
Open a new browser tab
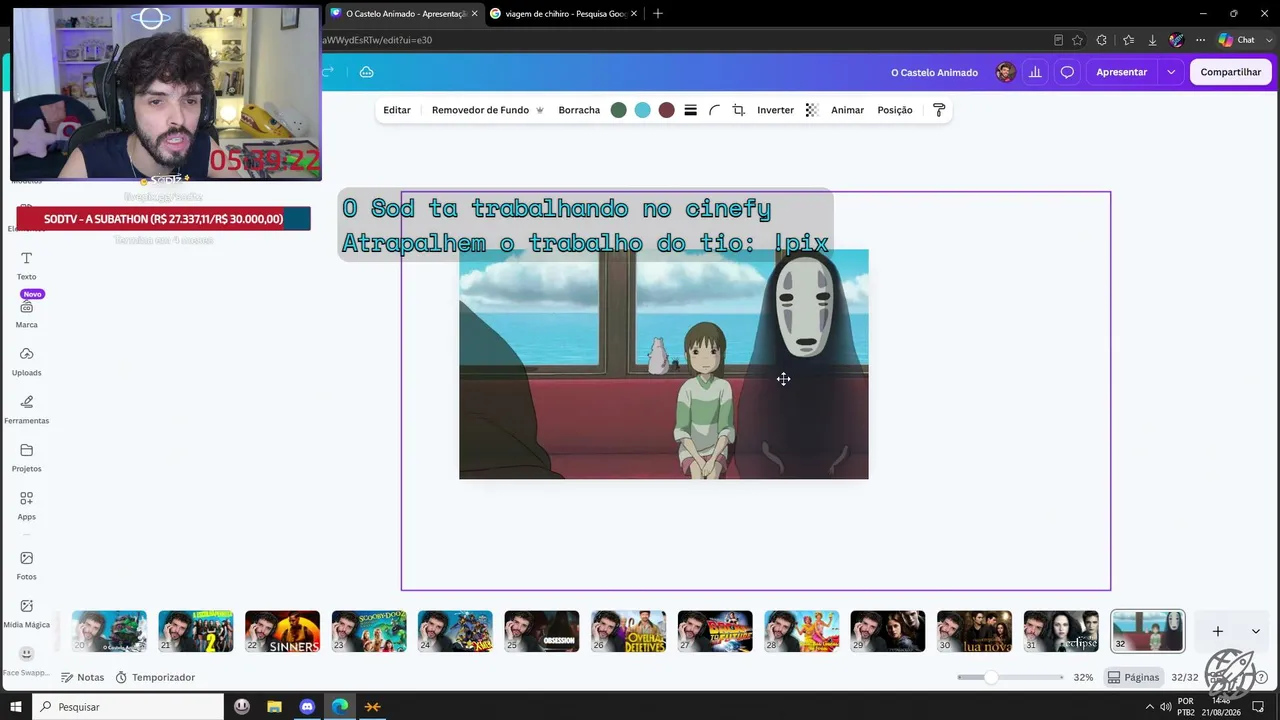[657, 13]
